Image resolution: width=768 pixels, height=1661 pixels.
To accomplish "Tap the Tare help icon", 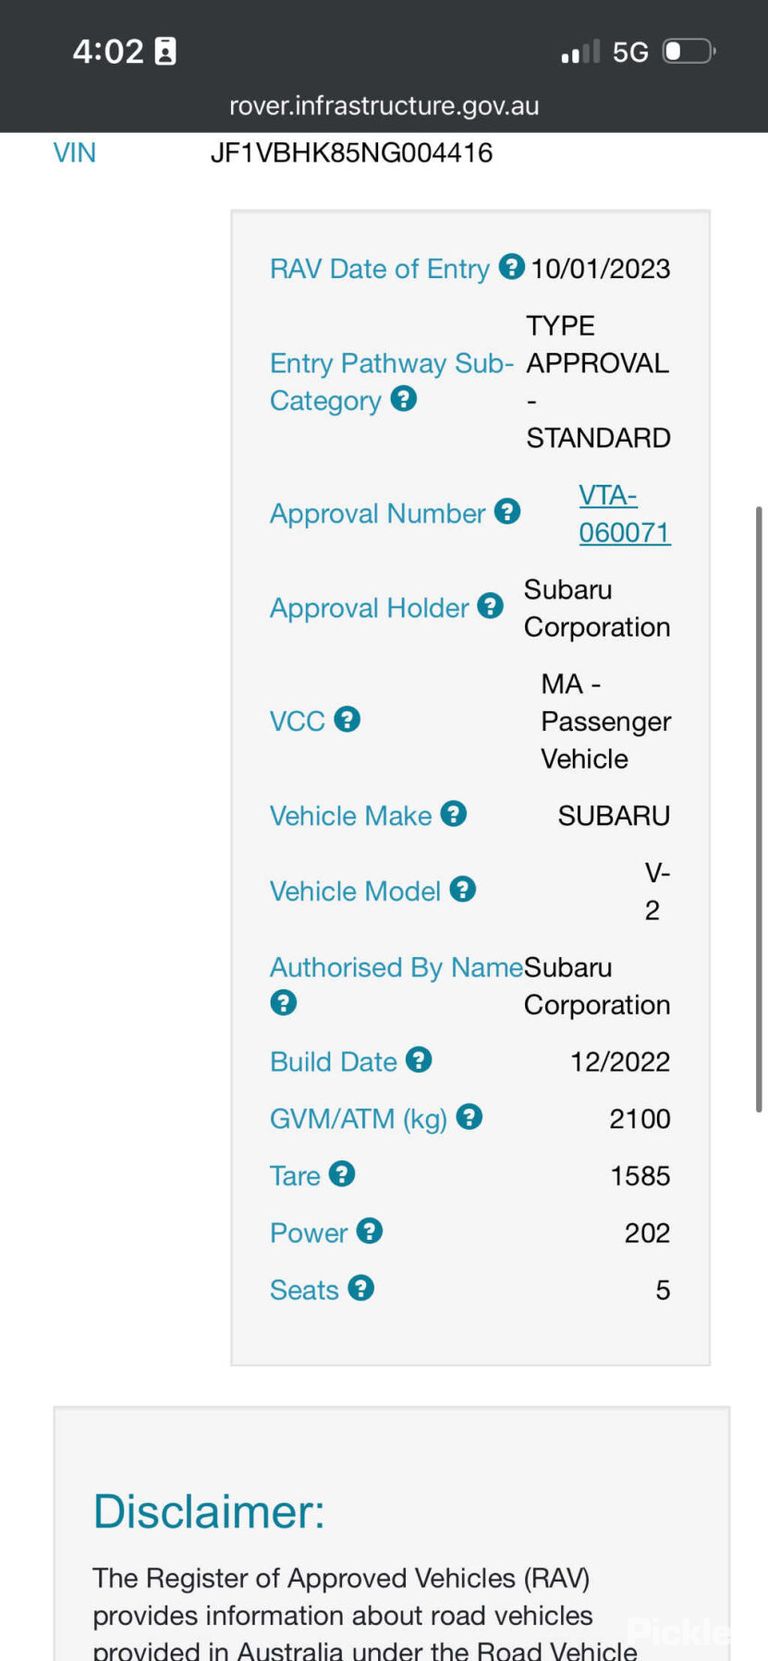I will [x=342, y=1174].
